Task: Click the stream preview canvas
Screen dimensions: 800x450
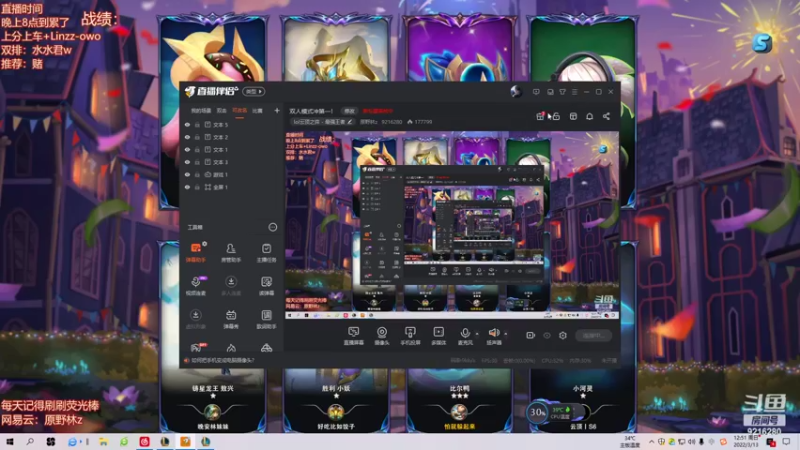Action: 452,225
